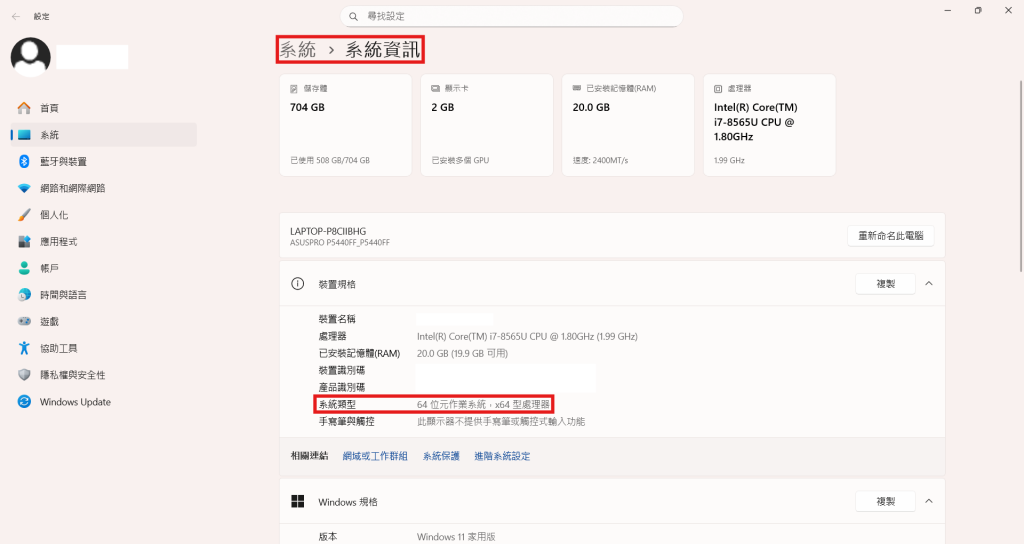Open Windows Update sync icon

[x=24, y=402]
